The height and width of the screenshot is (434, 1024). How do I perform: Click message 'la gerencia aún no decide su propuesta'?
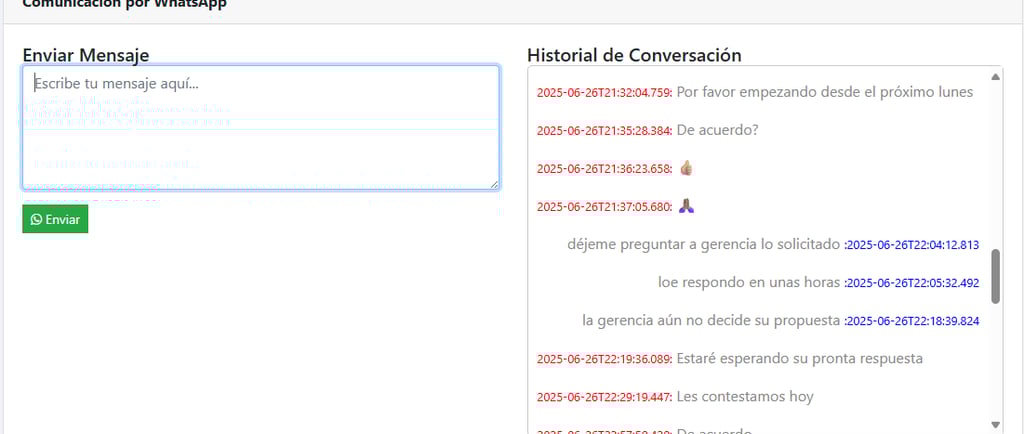(x=711, y=320)
